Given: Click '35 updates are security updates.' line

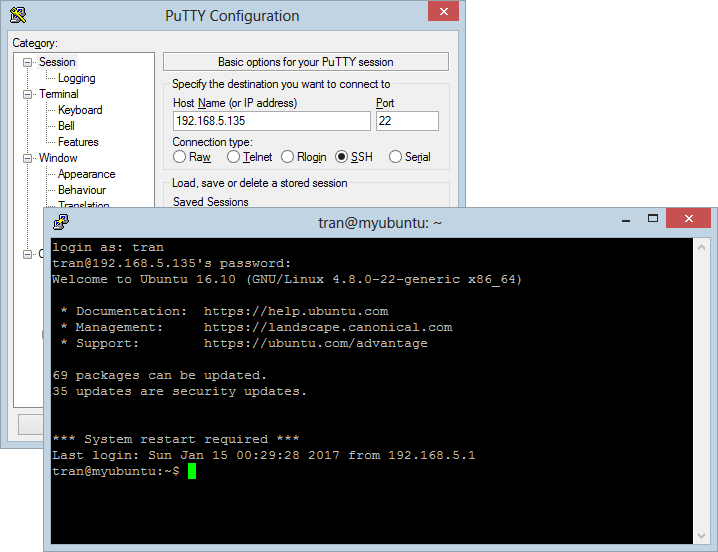Looking at the screenshot, I should (180, 391).
